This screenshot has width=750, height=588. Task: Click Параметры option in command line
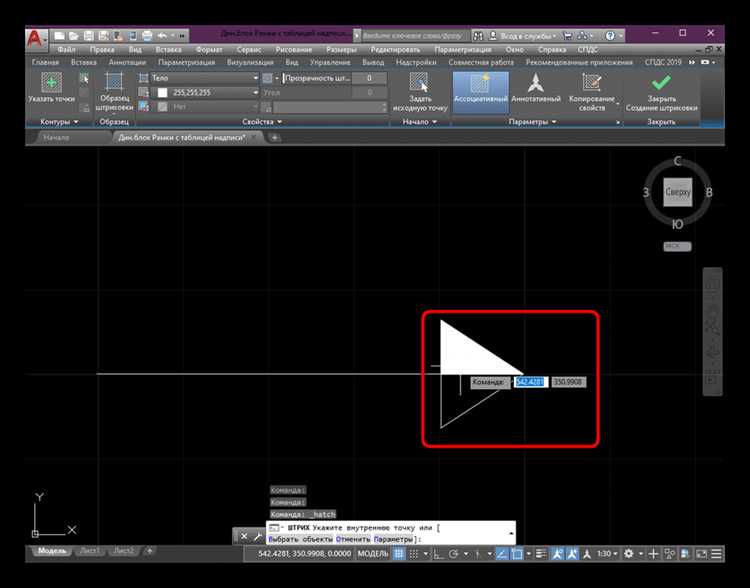(393, 539)
